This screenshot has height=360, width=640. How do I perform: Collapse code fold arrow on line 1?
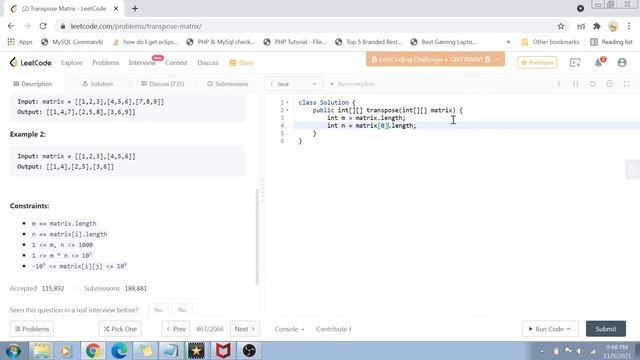pos(287,102)
